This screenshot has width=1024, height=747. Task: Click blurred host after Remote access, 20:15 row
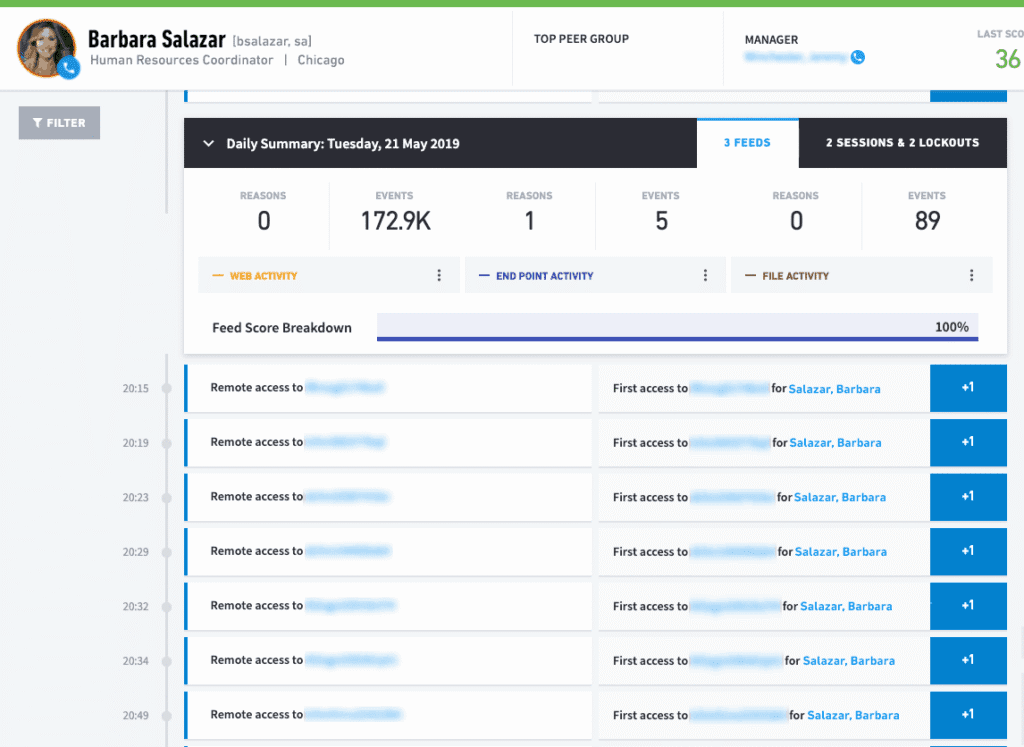(345, 388)
